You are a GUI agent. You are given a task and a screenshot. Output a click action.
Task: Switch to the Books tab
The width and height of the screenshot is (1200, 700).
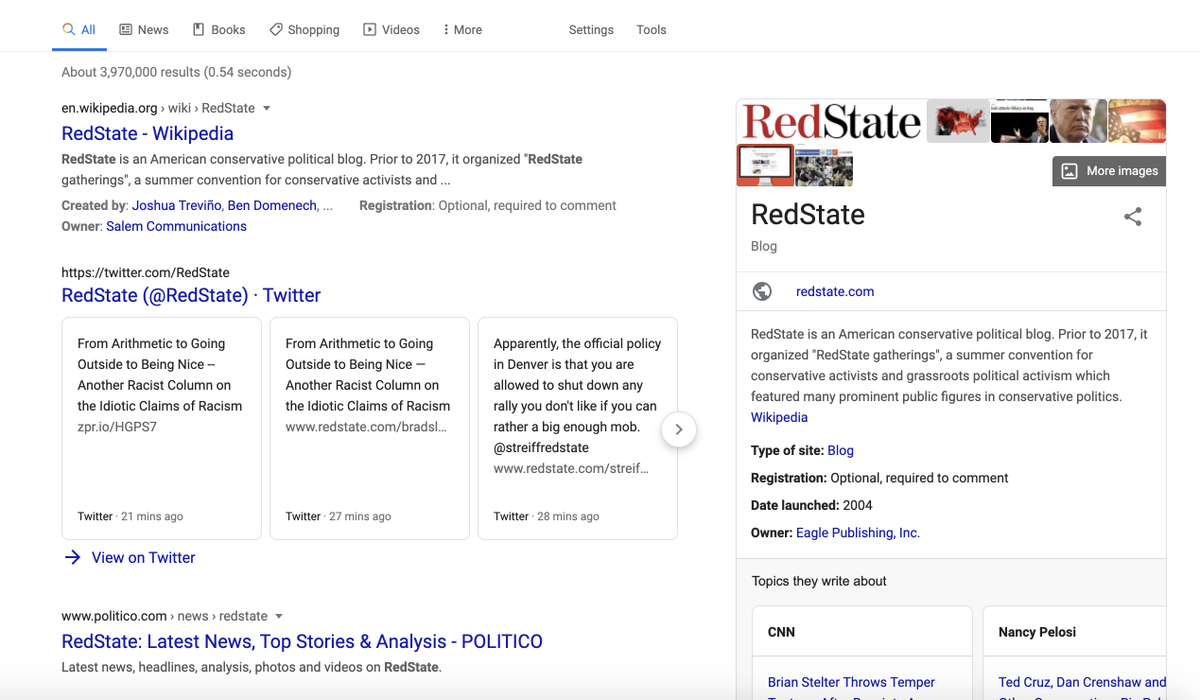coord(219,30)
